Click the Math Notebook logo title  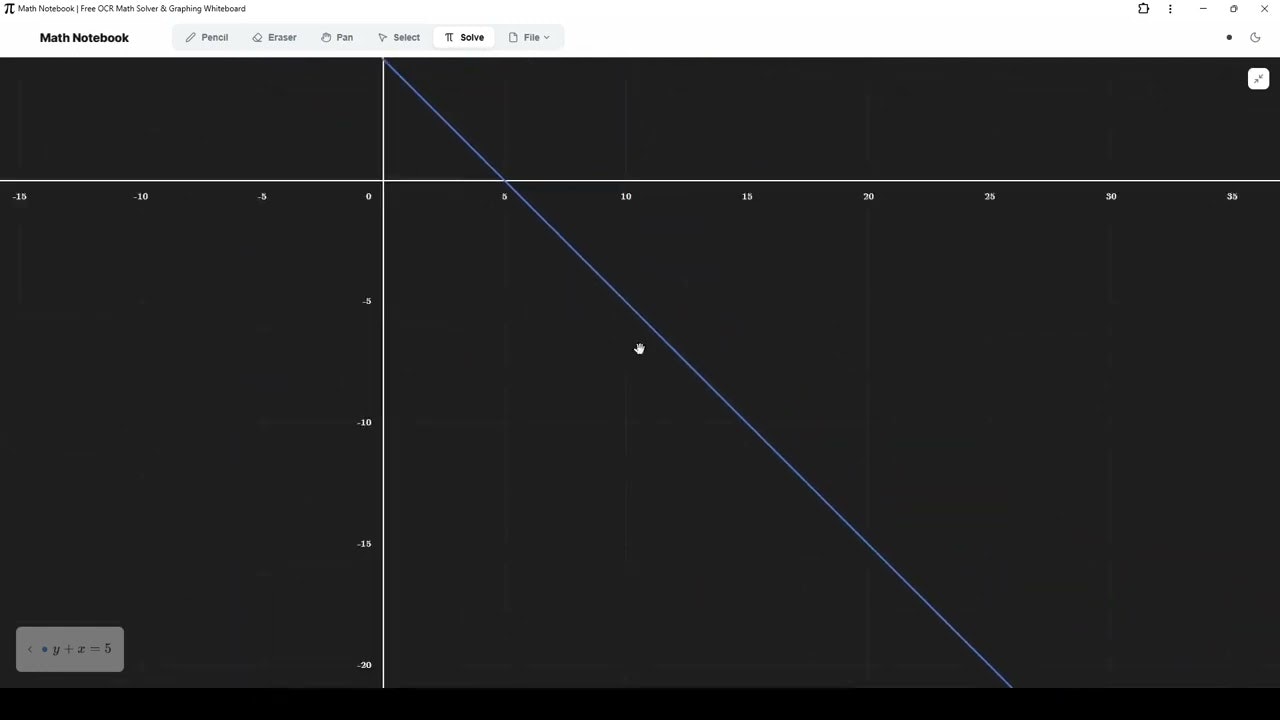tap(84, 38)
